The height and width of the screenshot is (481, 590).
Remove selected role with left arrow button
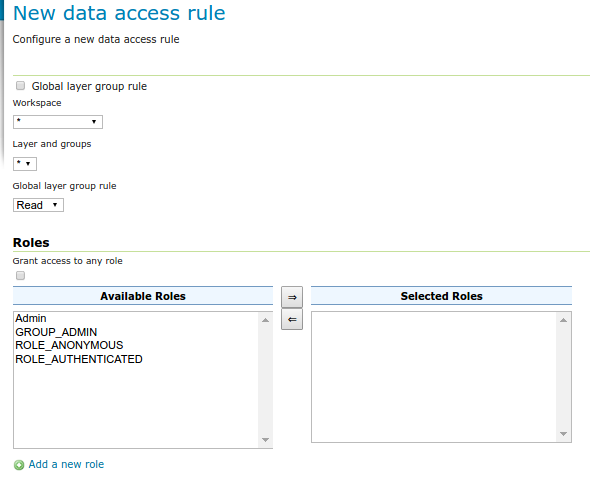click(292, 319)
